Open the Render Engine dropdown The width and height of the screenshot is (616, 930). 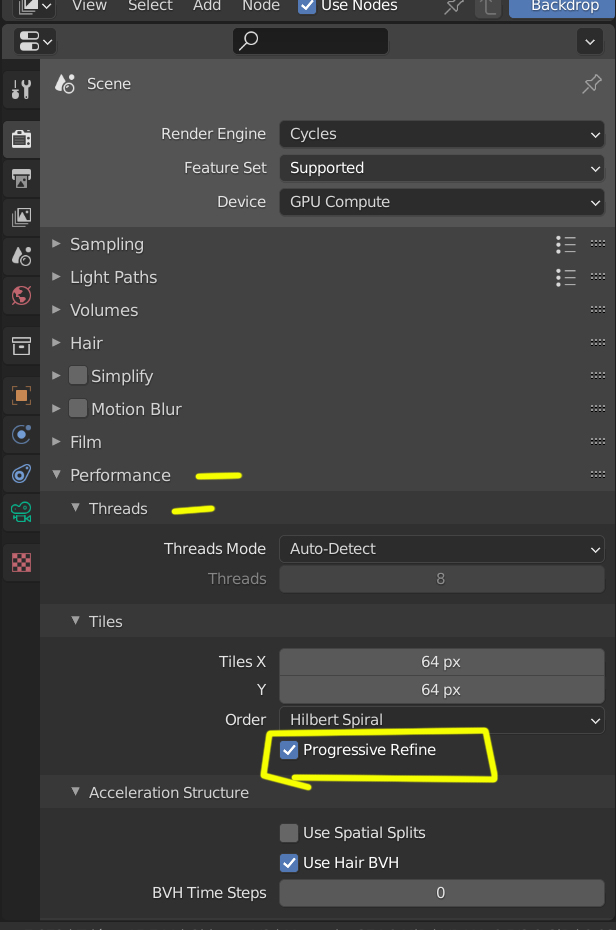pyautogui.click(x=441, y=134)
